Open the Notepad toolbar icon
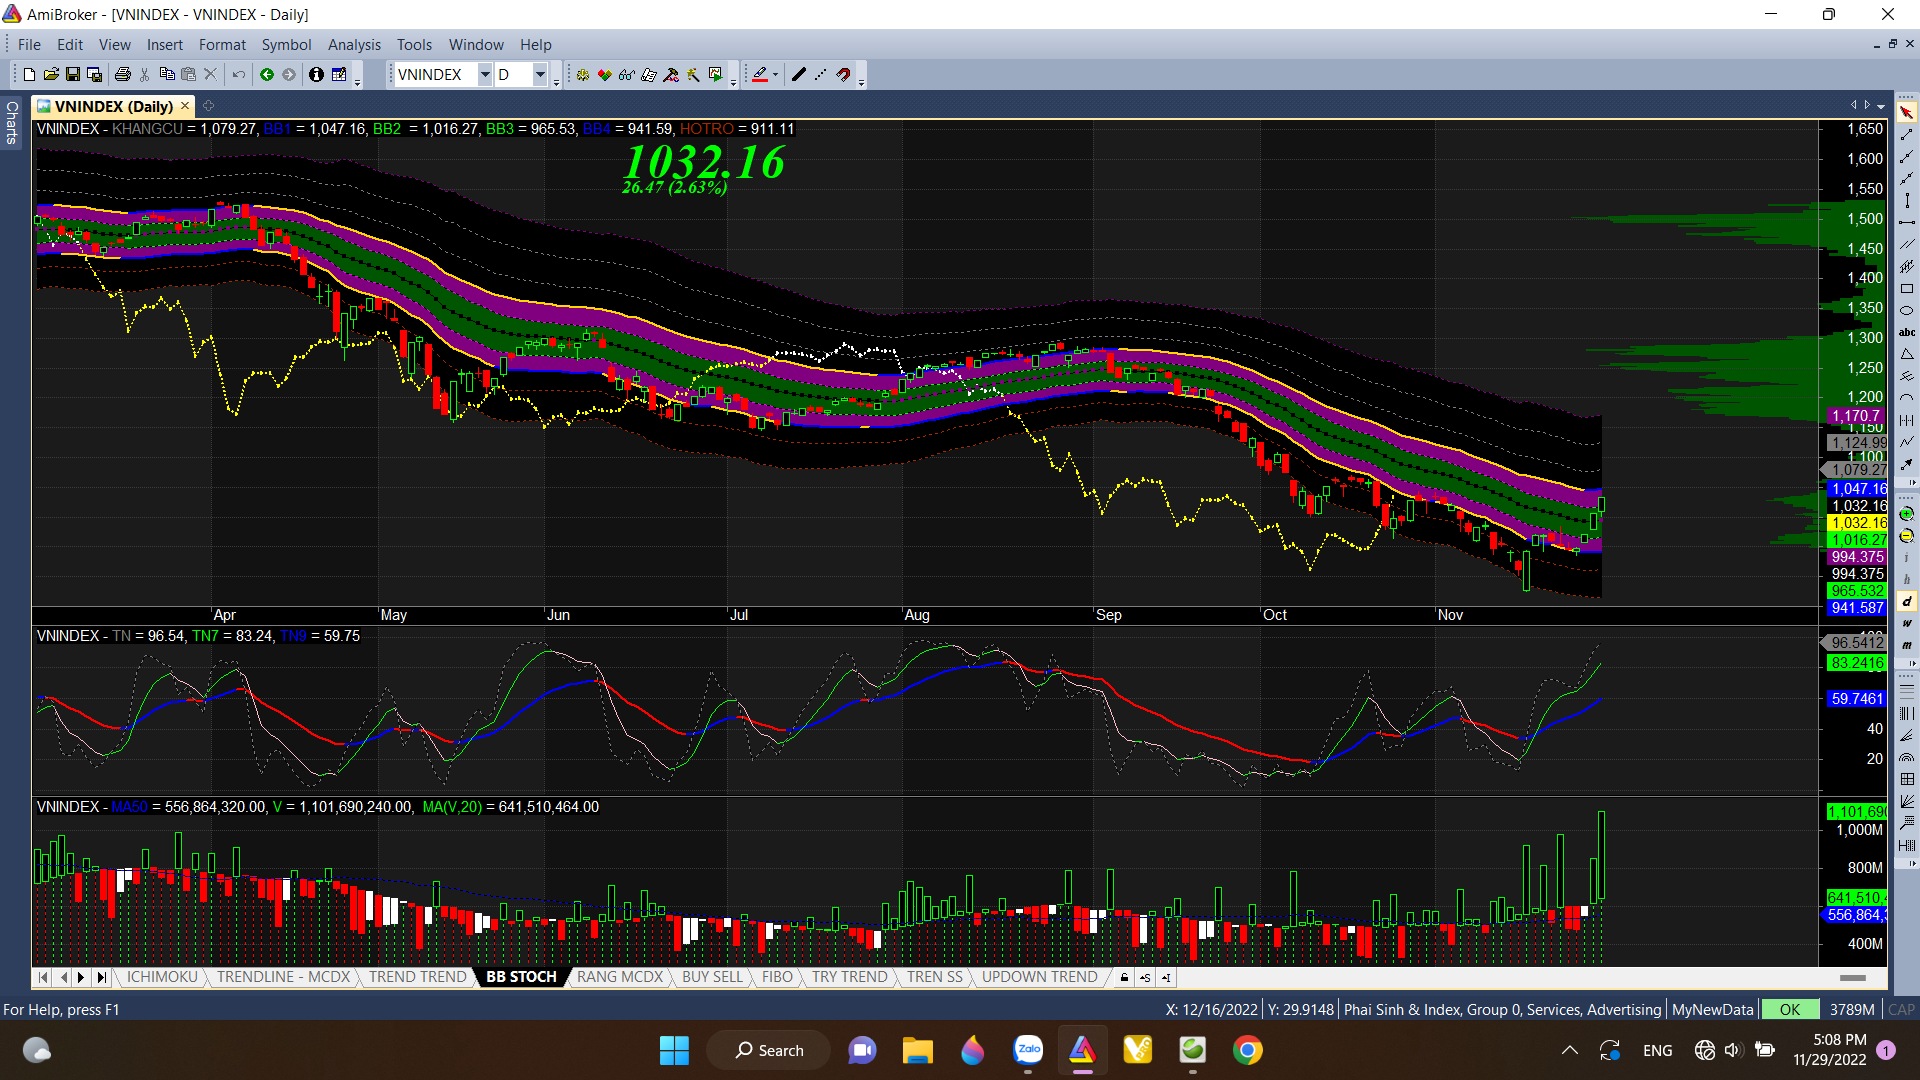This screenshot has height=1080, width=1920. [339, 74]
